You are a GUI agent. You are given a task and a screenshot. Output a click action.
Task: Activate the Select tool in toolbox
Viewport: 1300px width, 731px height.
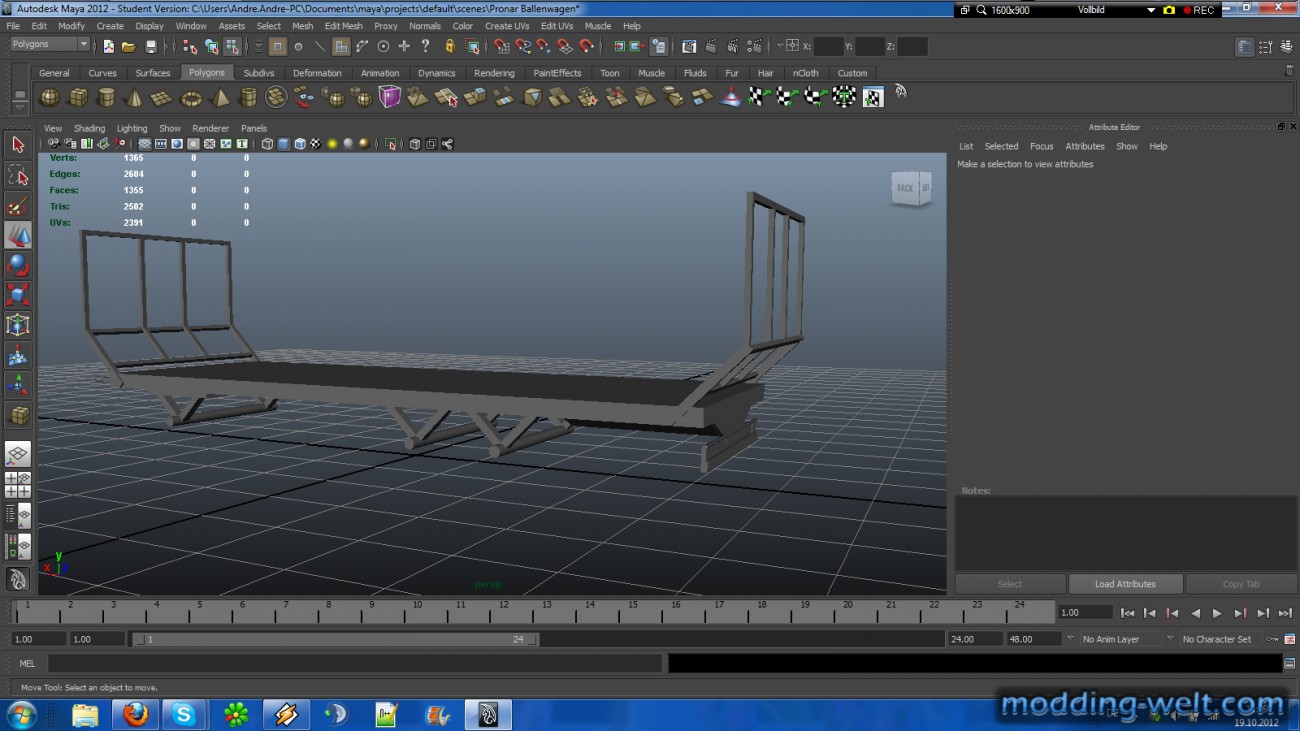point(18,145)
